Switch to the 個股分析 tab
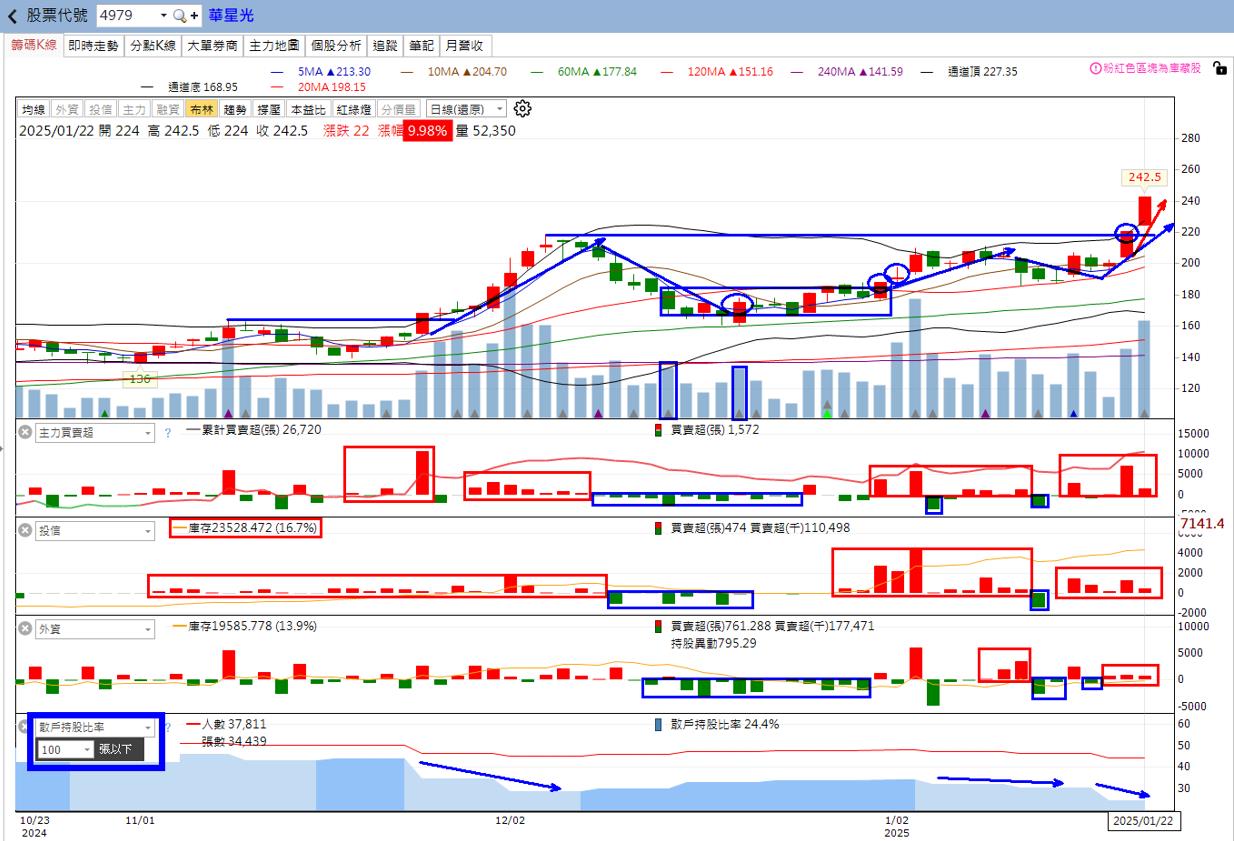 pyautogui.click(x=336, y=46)
